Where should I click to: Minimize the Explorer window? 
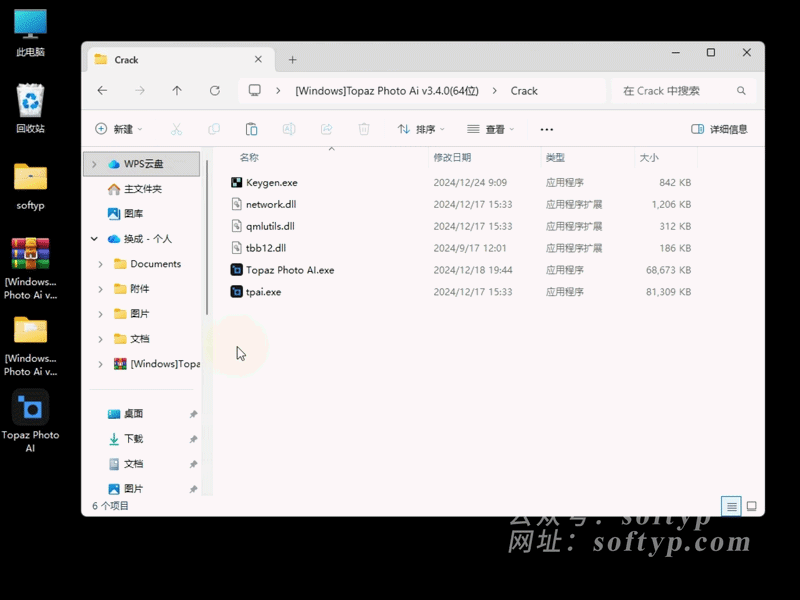(x=676, y=53)
